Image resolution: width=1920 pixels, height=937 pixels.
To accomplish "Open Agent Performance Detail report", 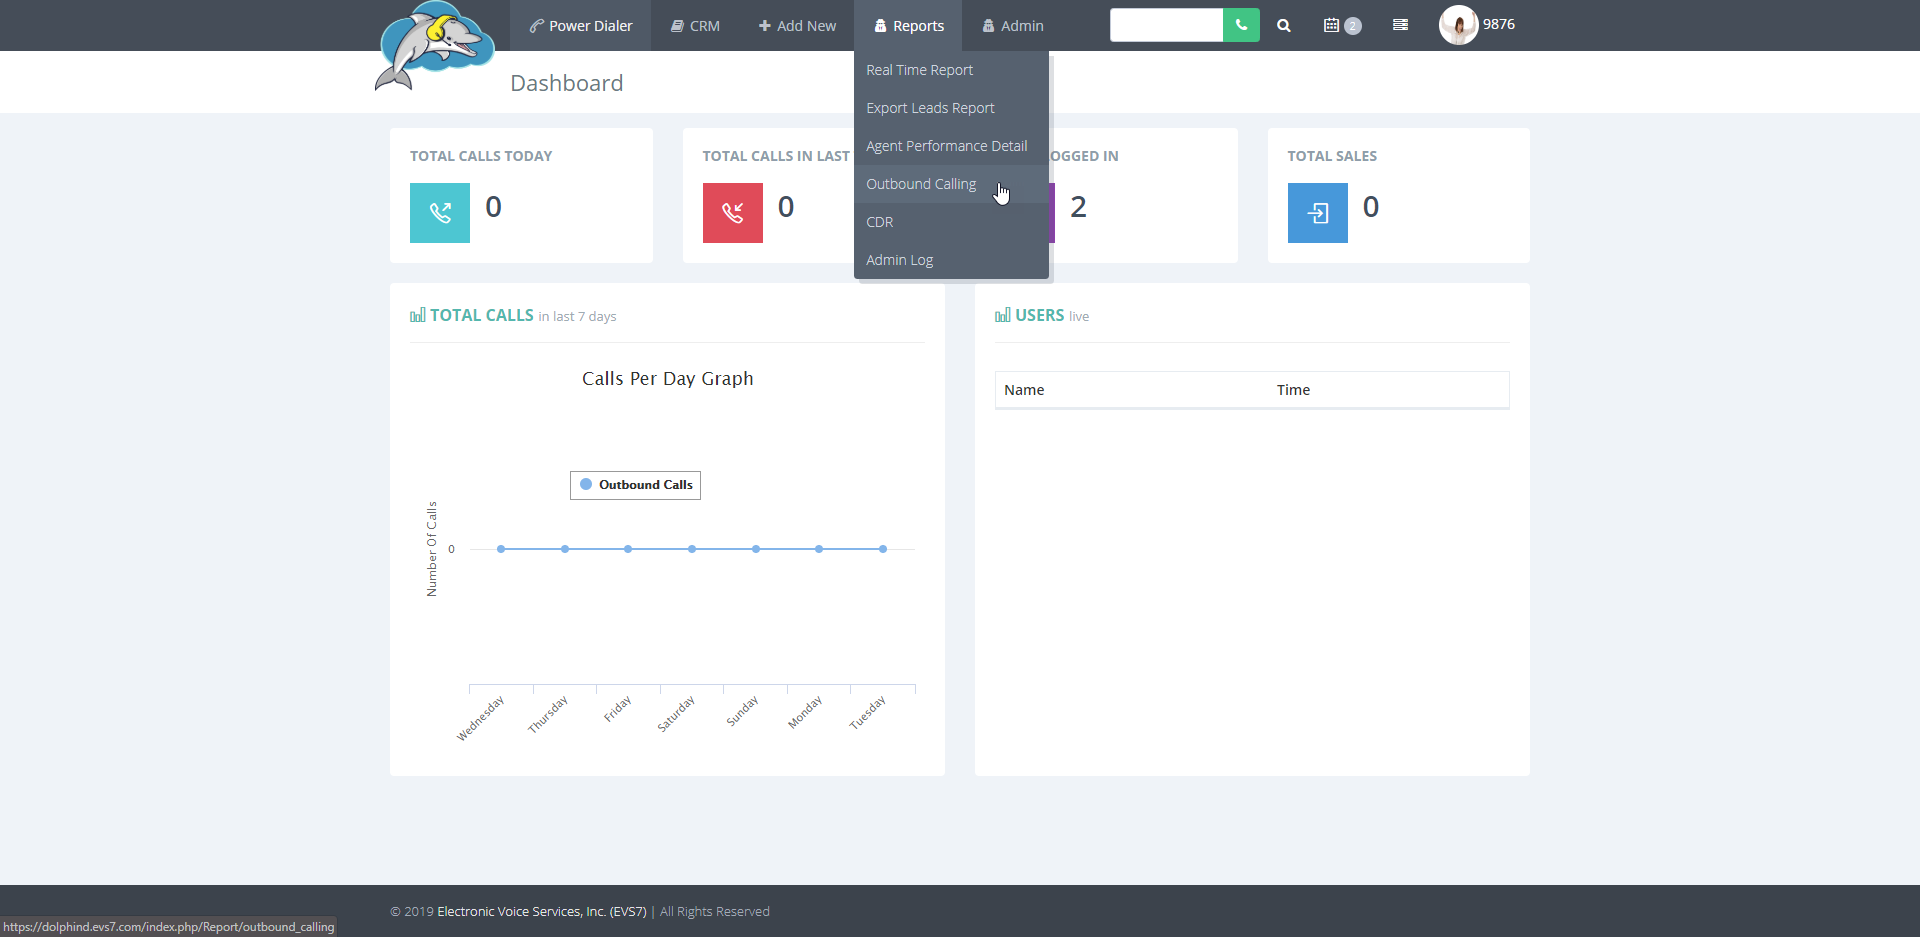I will [951, 146].
